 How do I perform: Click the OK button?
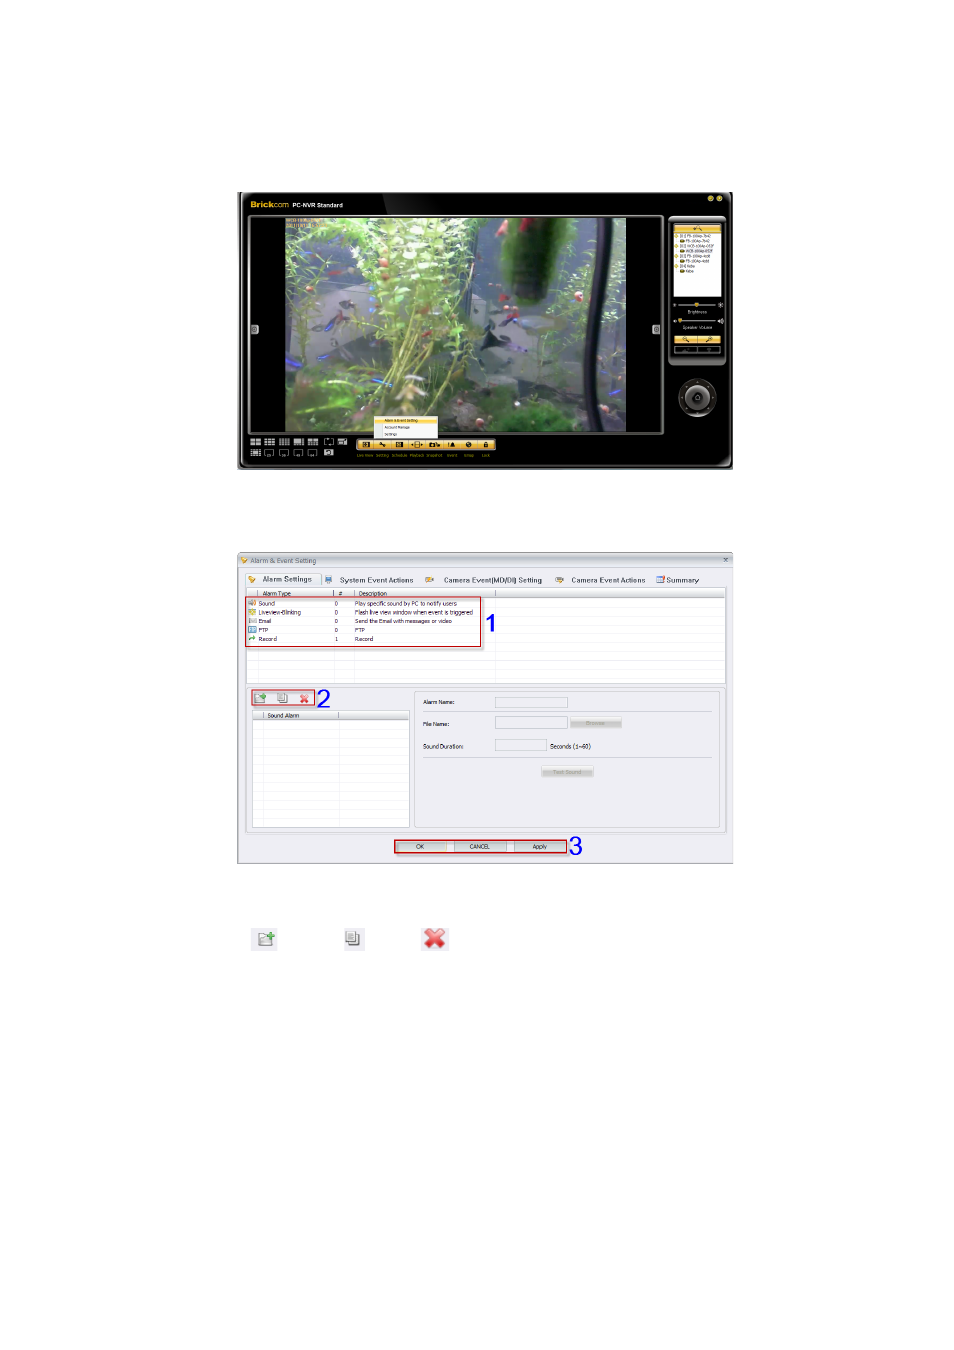point(420,847)
